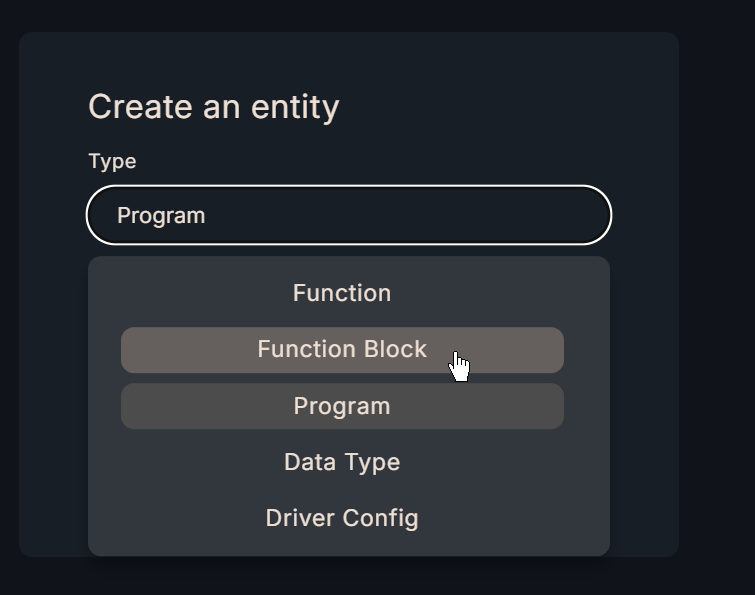The height and width of the screenshot is (595, 755).
Task: Click the first option, Function
Action: pyautogui.click(x=342, y=293)
